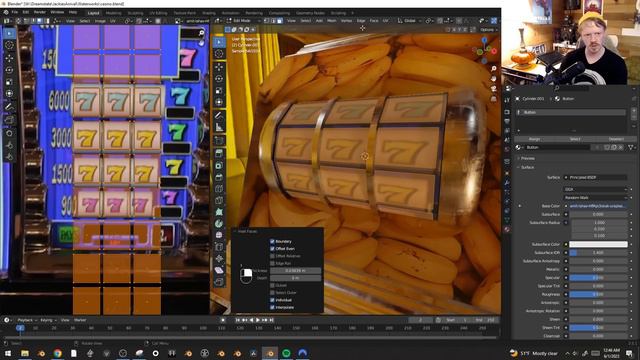
Task: Click the Select button in material slots
Action: click(x=575, y=139)
